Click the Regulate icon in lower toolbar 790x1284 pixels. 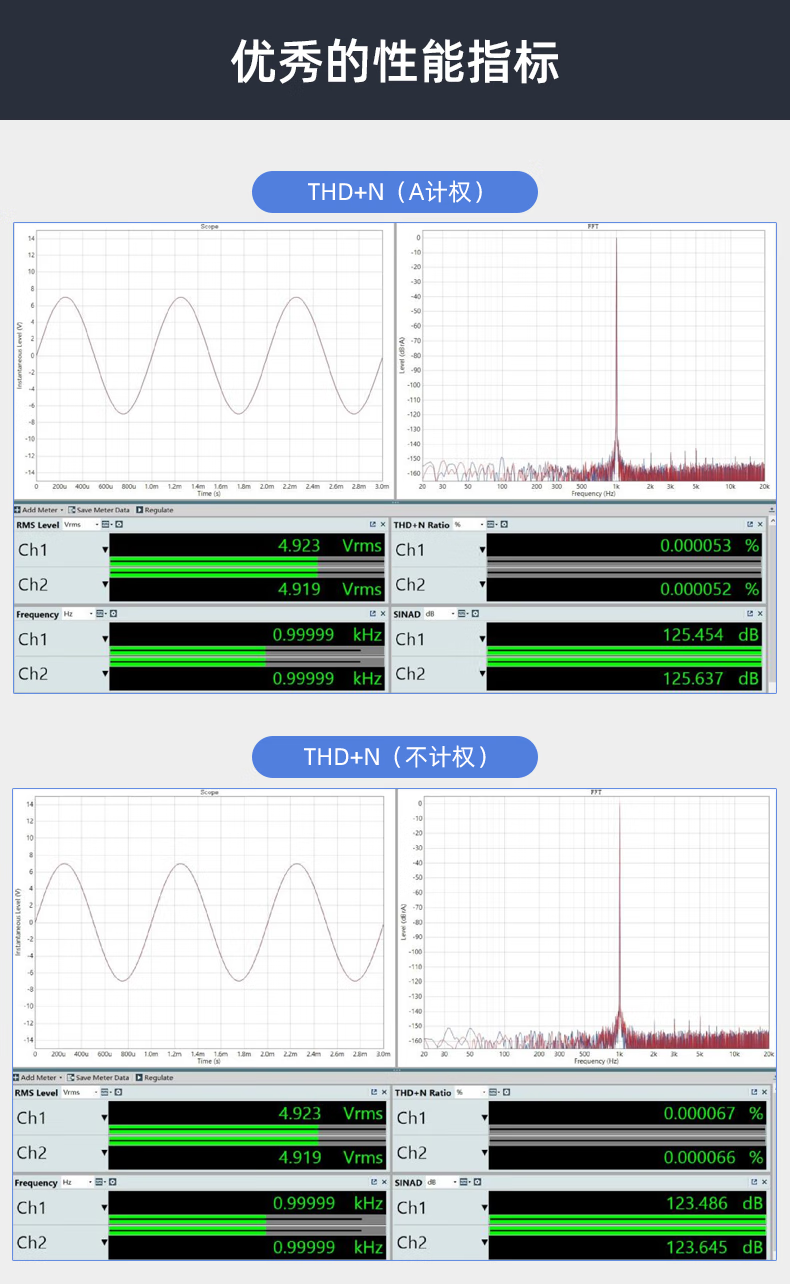coord(140,1078)
